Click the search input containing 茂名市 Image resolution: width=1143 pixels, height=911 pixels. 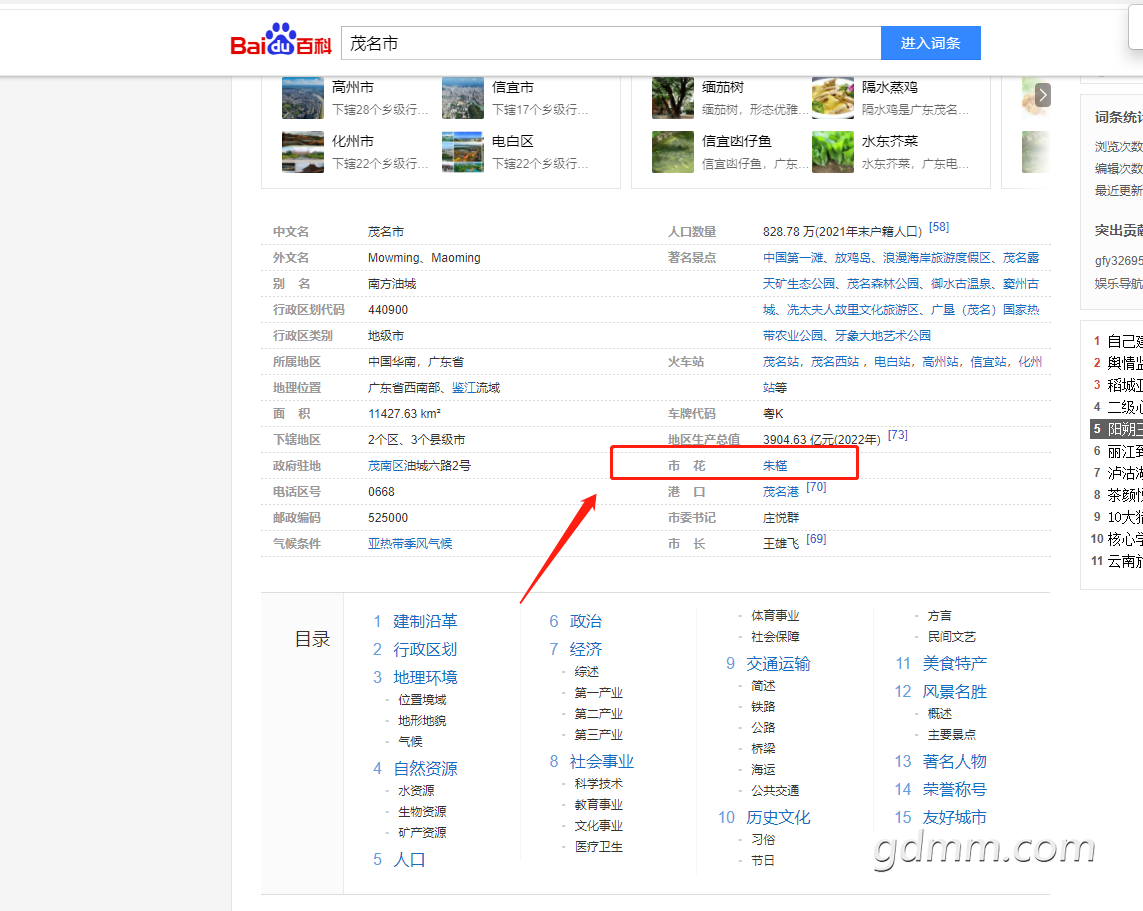[611, 43]
